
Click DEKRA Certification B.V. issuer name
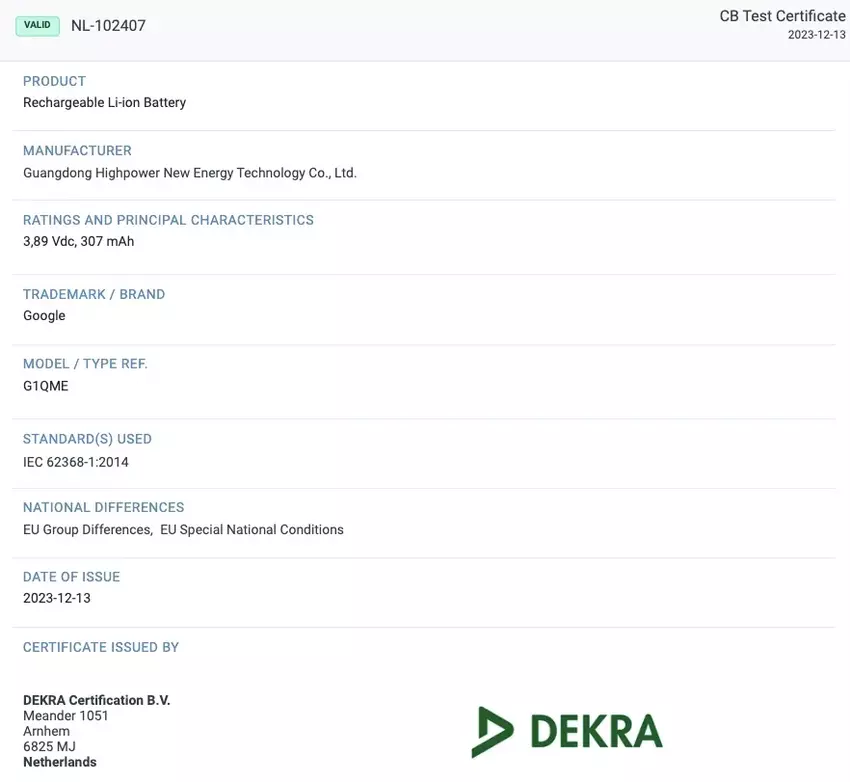pyautogui.click(x=97, y=700)
